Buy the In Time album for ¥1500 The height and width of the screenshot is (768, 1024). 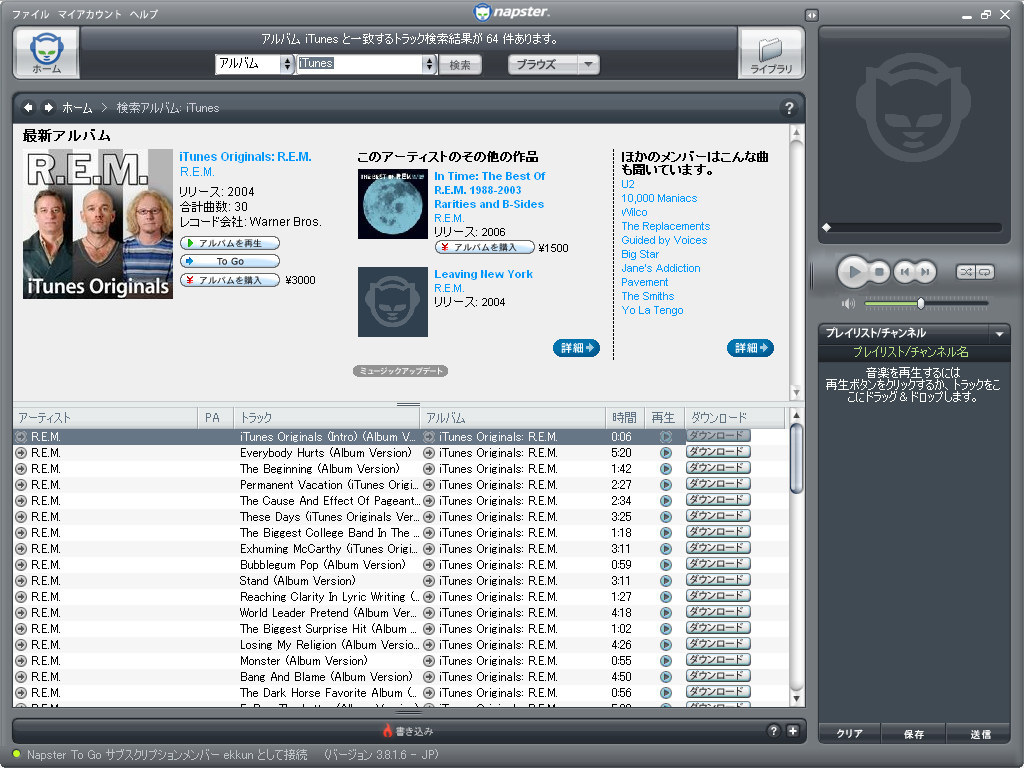click(485, 248)
